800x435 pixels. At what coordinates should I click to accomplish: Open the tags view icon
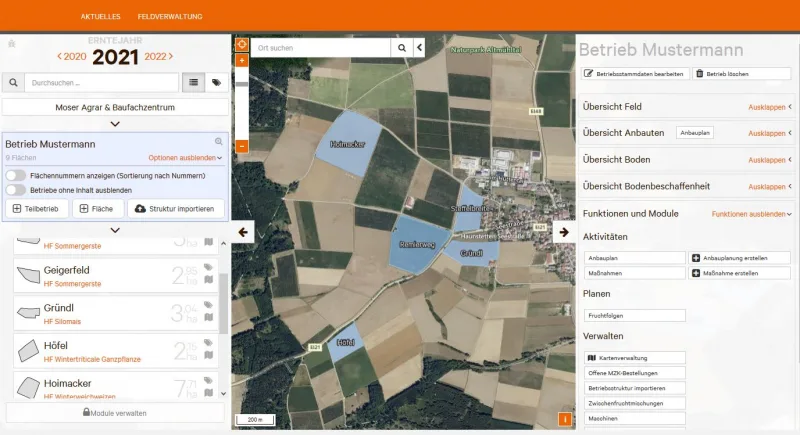coord(216,82)
